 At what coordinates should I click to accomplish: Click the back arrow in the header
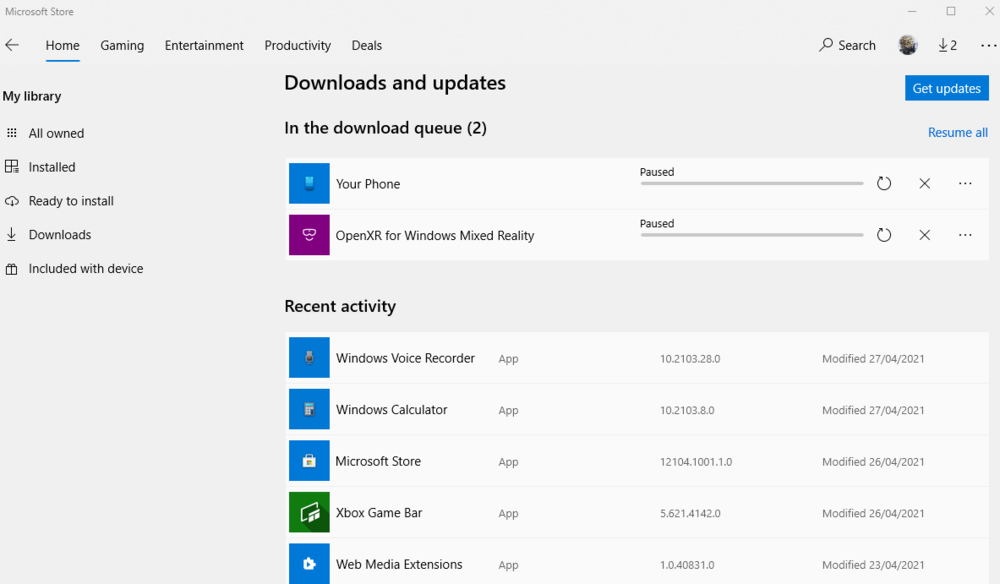point(12,45)
